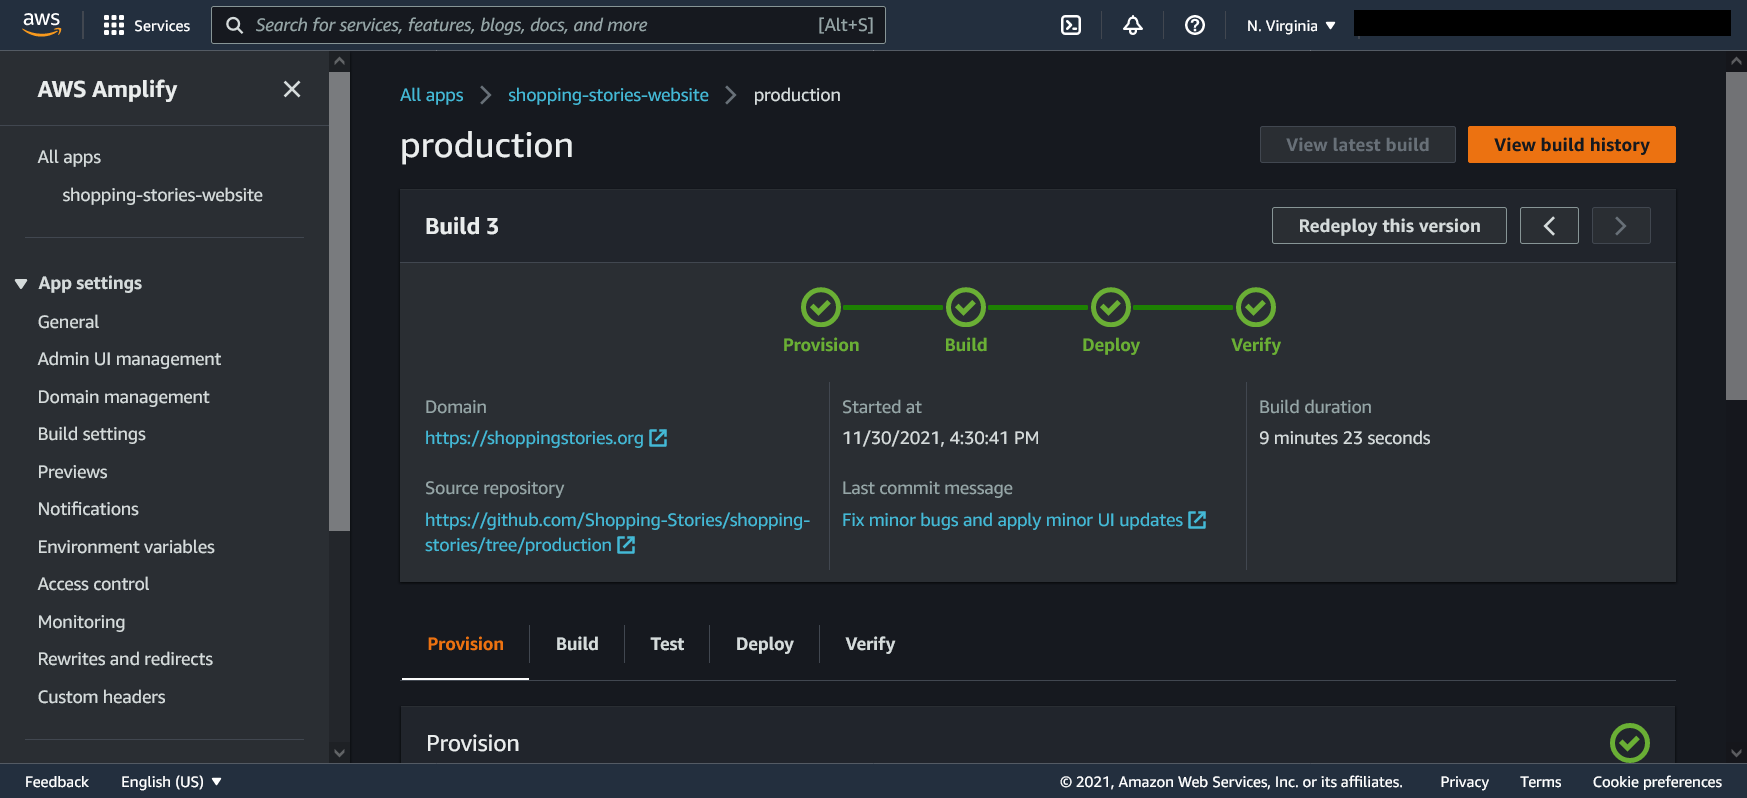
Task: Click View latest build button
Action: [1358, 145]
